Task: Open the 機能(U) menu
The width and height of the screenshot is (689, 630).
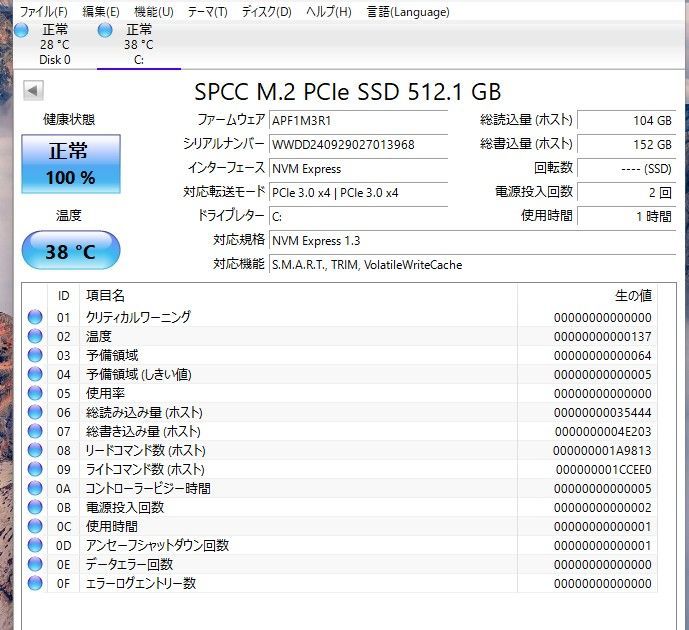Action: (153, 12)
